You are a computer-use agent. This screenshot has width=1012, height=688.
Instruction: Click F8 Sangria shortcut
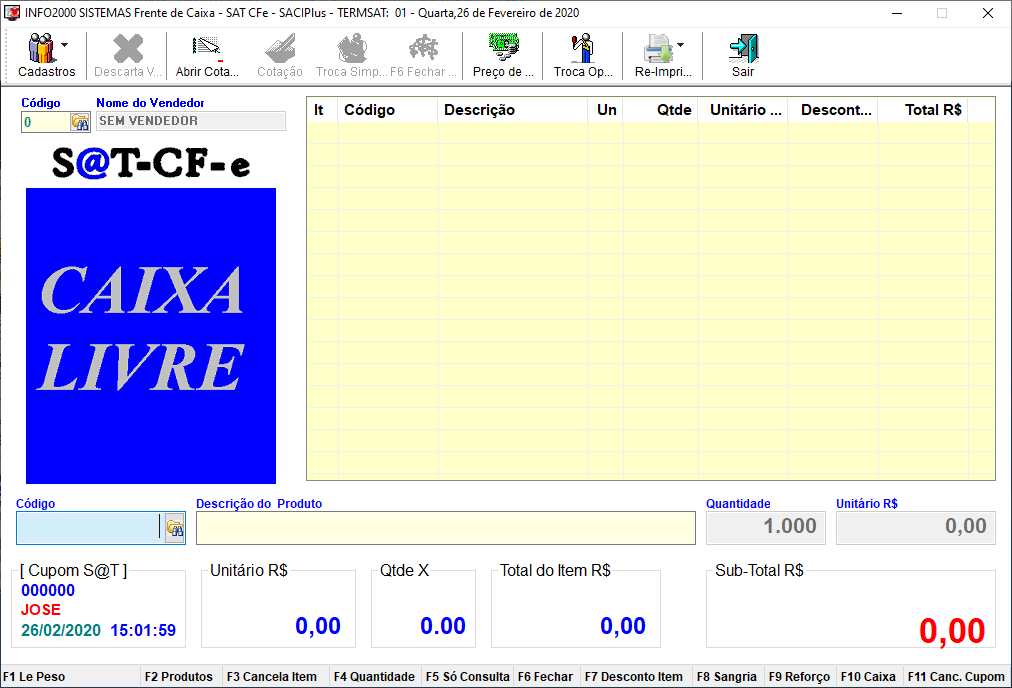click(727, 676)
